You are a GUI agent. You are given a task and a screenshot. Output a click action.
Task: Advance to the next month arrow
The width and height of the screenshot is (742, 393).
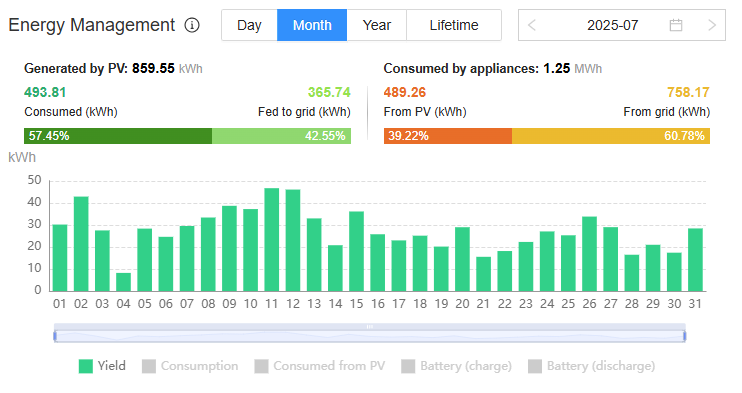711,25
